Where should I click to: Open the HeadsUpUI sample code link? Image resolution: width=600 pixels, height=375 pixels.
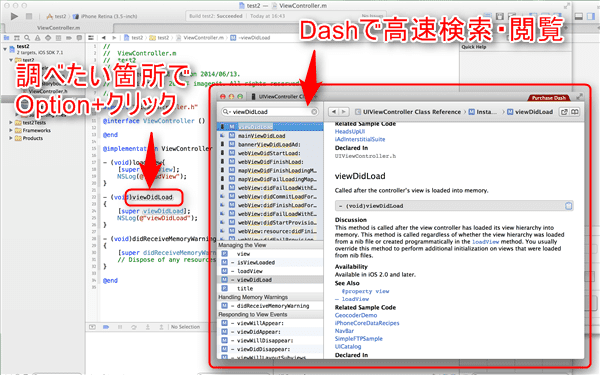point(350,132)
